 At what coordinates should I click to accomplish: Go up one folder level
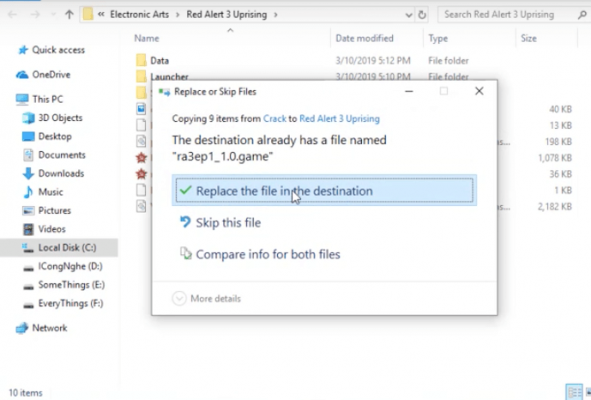69,15
